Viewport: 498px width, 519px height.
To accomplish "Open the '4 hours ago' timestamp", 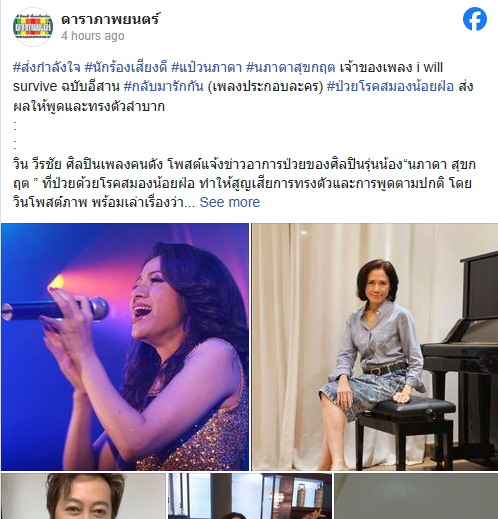I will 93,36.
